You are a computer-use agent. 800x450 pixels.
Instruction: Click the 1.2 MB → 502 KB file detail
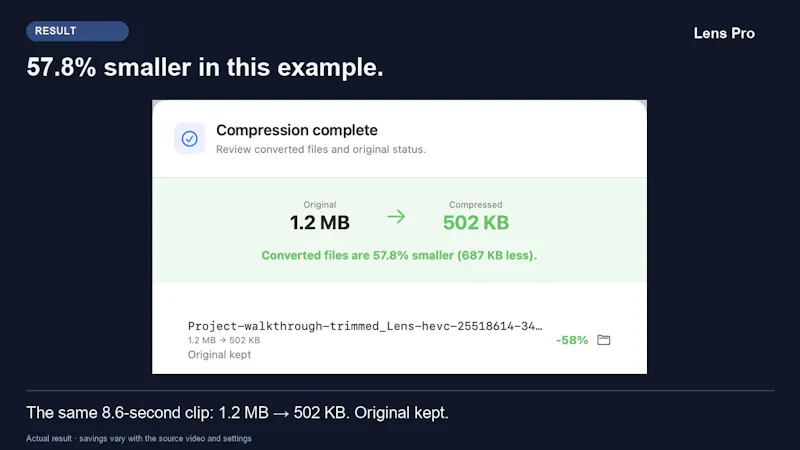224,340
